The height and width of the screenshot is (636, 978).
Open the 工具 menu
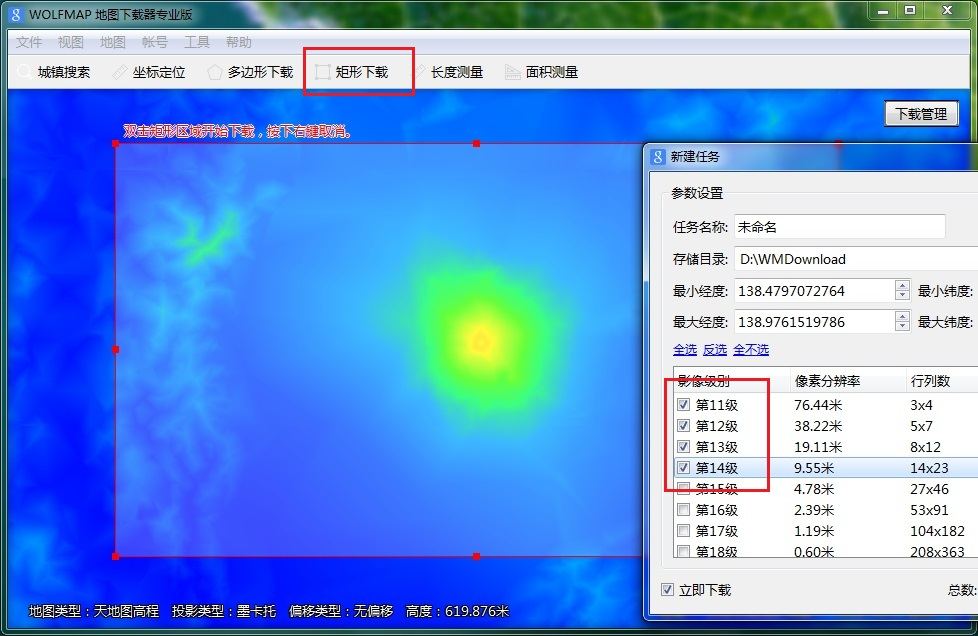[x=197, y=42]
